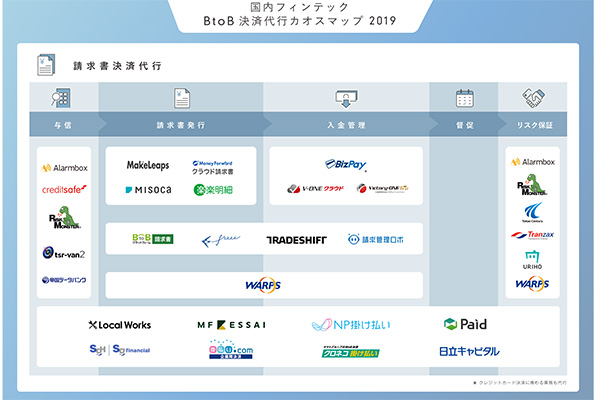The image size is (600, 400).
Task: Click the NP掛け払い logo
Action: 351,325
